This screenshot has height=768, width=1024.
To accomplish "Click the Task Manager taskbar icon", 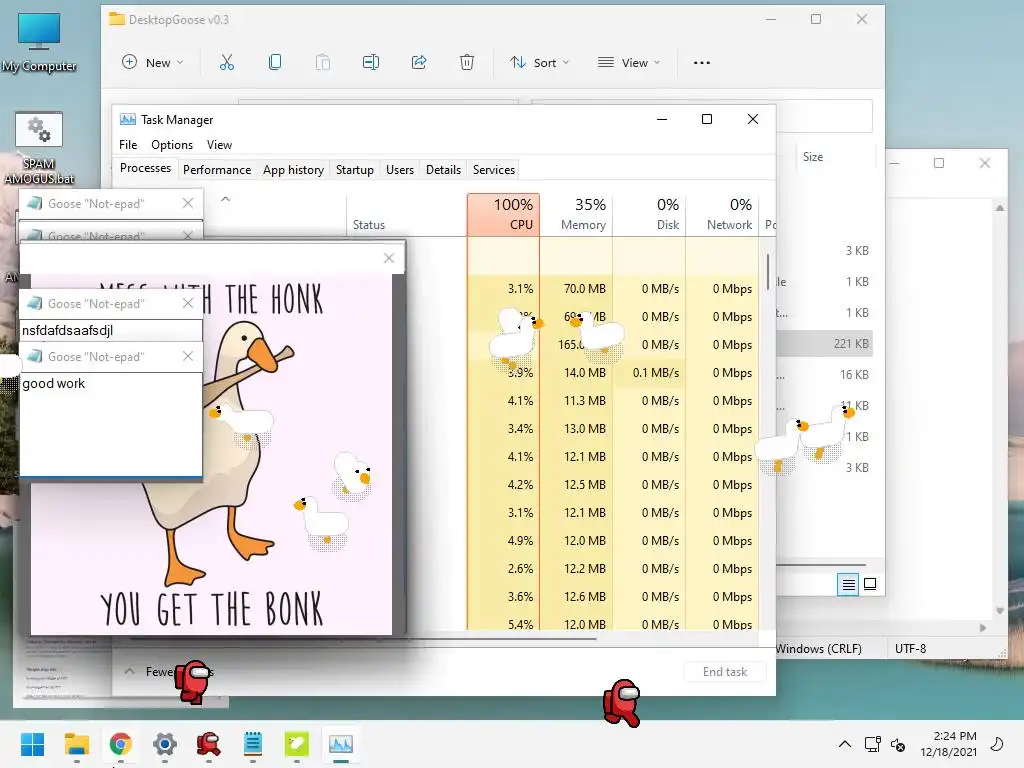I will [341, 744].
